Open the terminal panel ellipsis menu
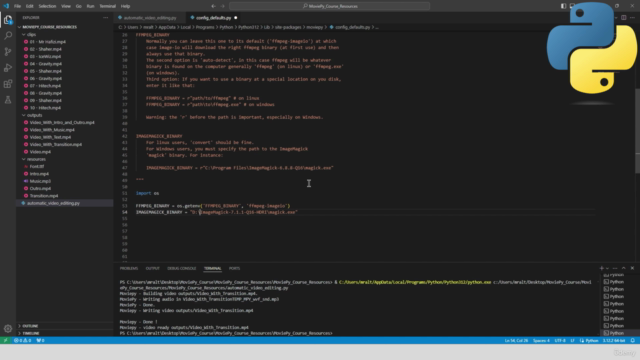This screenshot has height=360, width=640. (615, 268)
